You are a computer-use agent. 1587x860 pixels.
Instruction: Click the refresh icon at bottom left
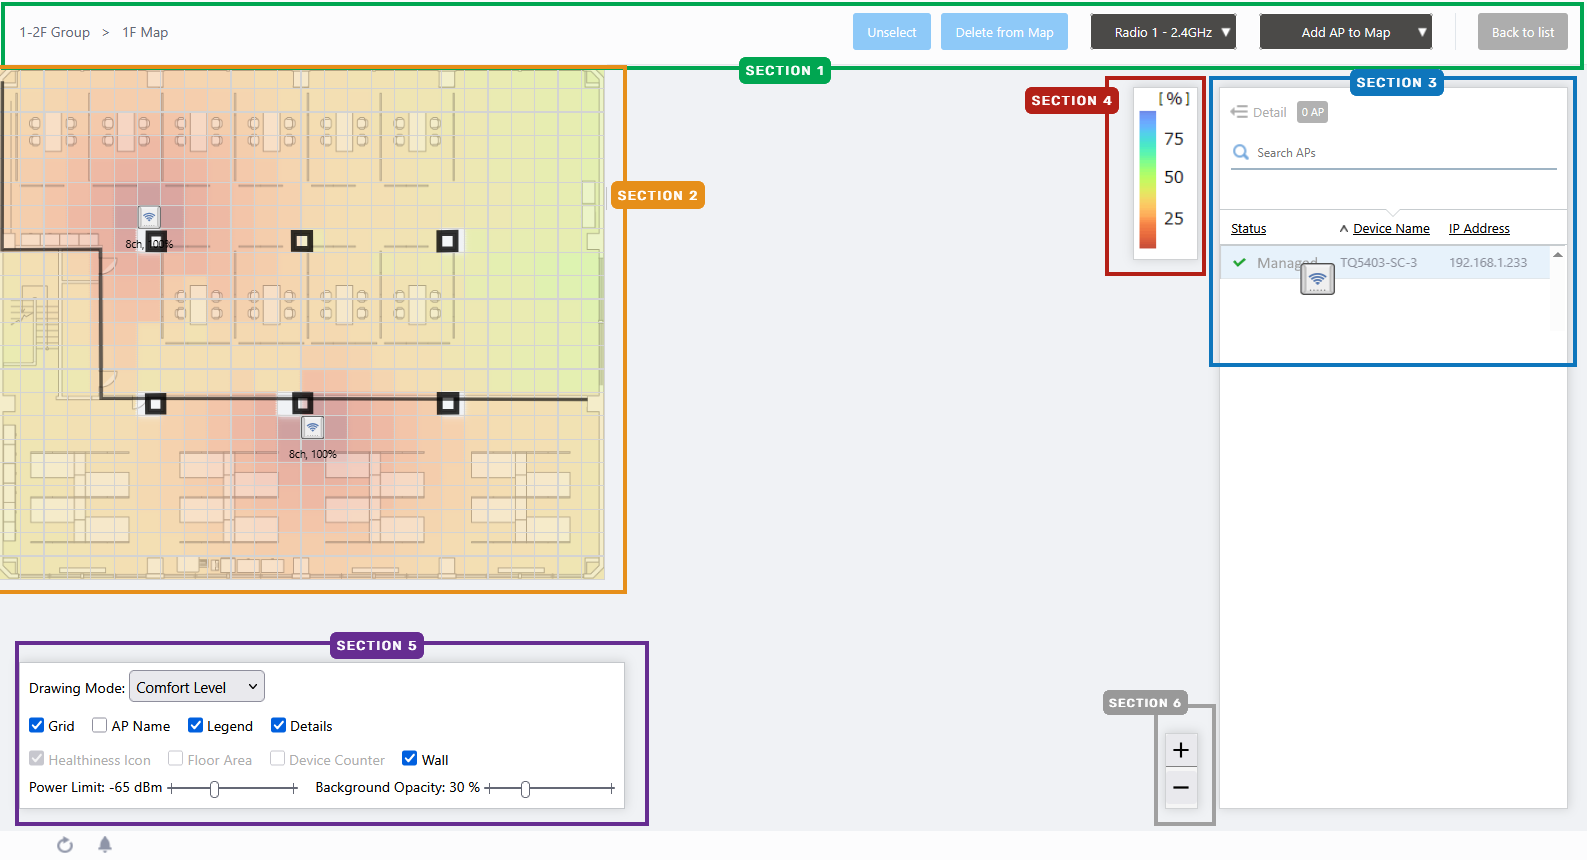click(65, 845)
